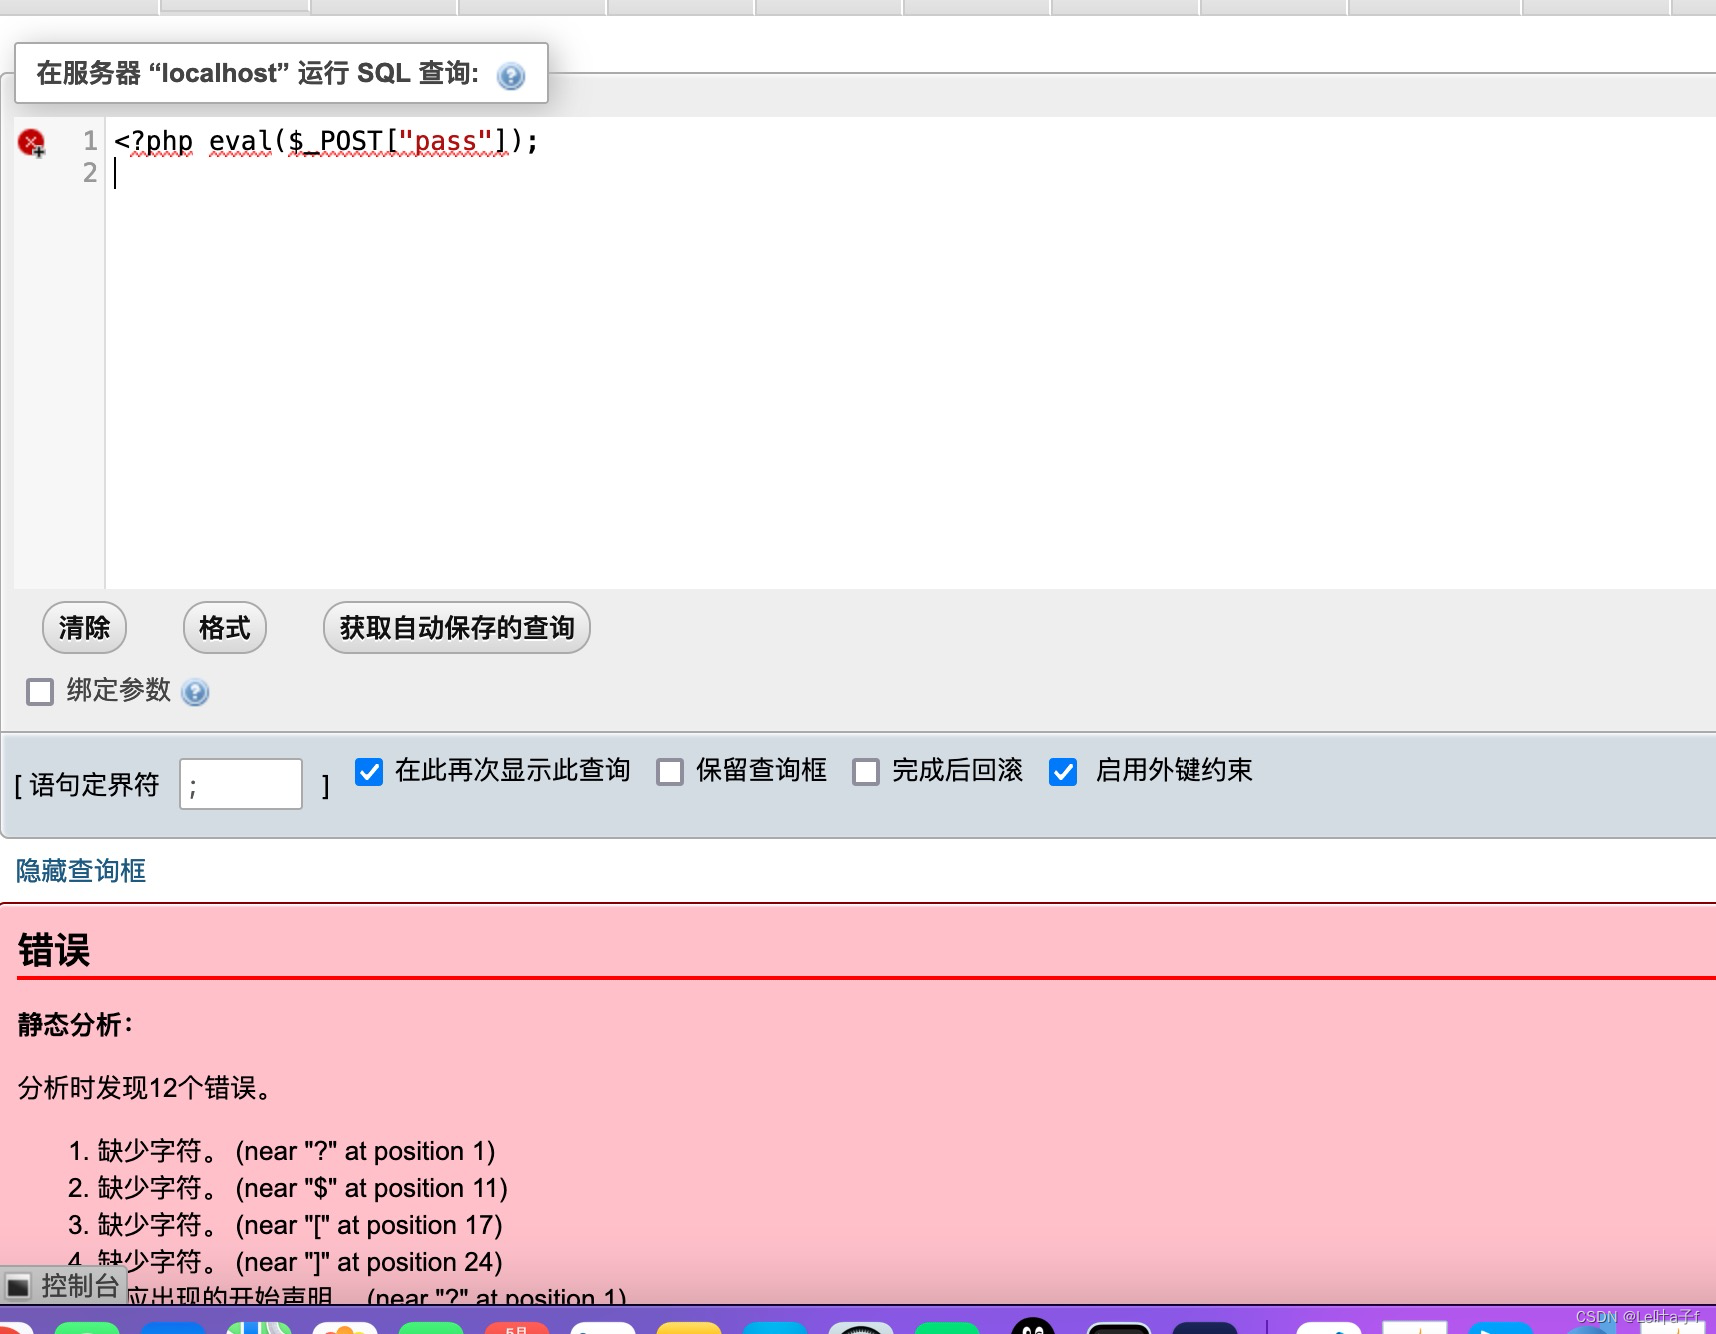
Task: Click the 控制台 console icon
Action: click(18, 1286)
